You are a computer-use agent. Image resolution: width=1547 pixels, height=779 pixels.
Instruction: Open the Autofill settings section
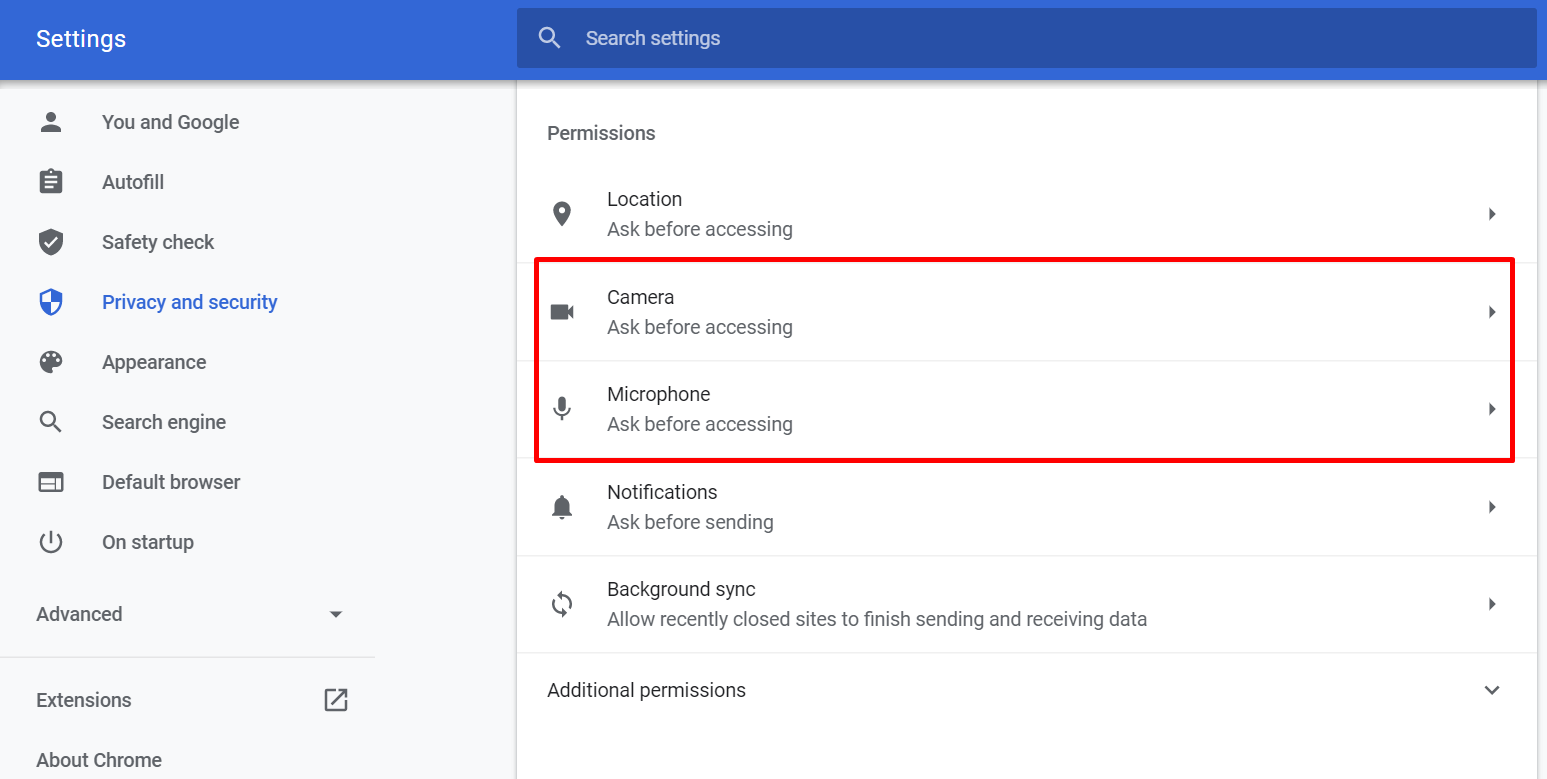click(x=133, y=182)
